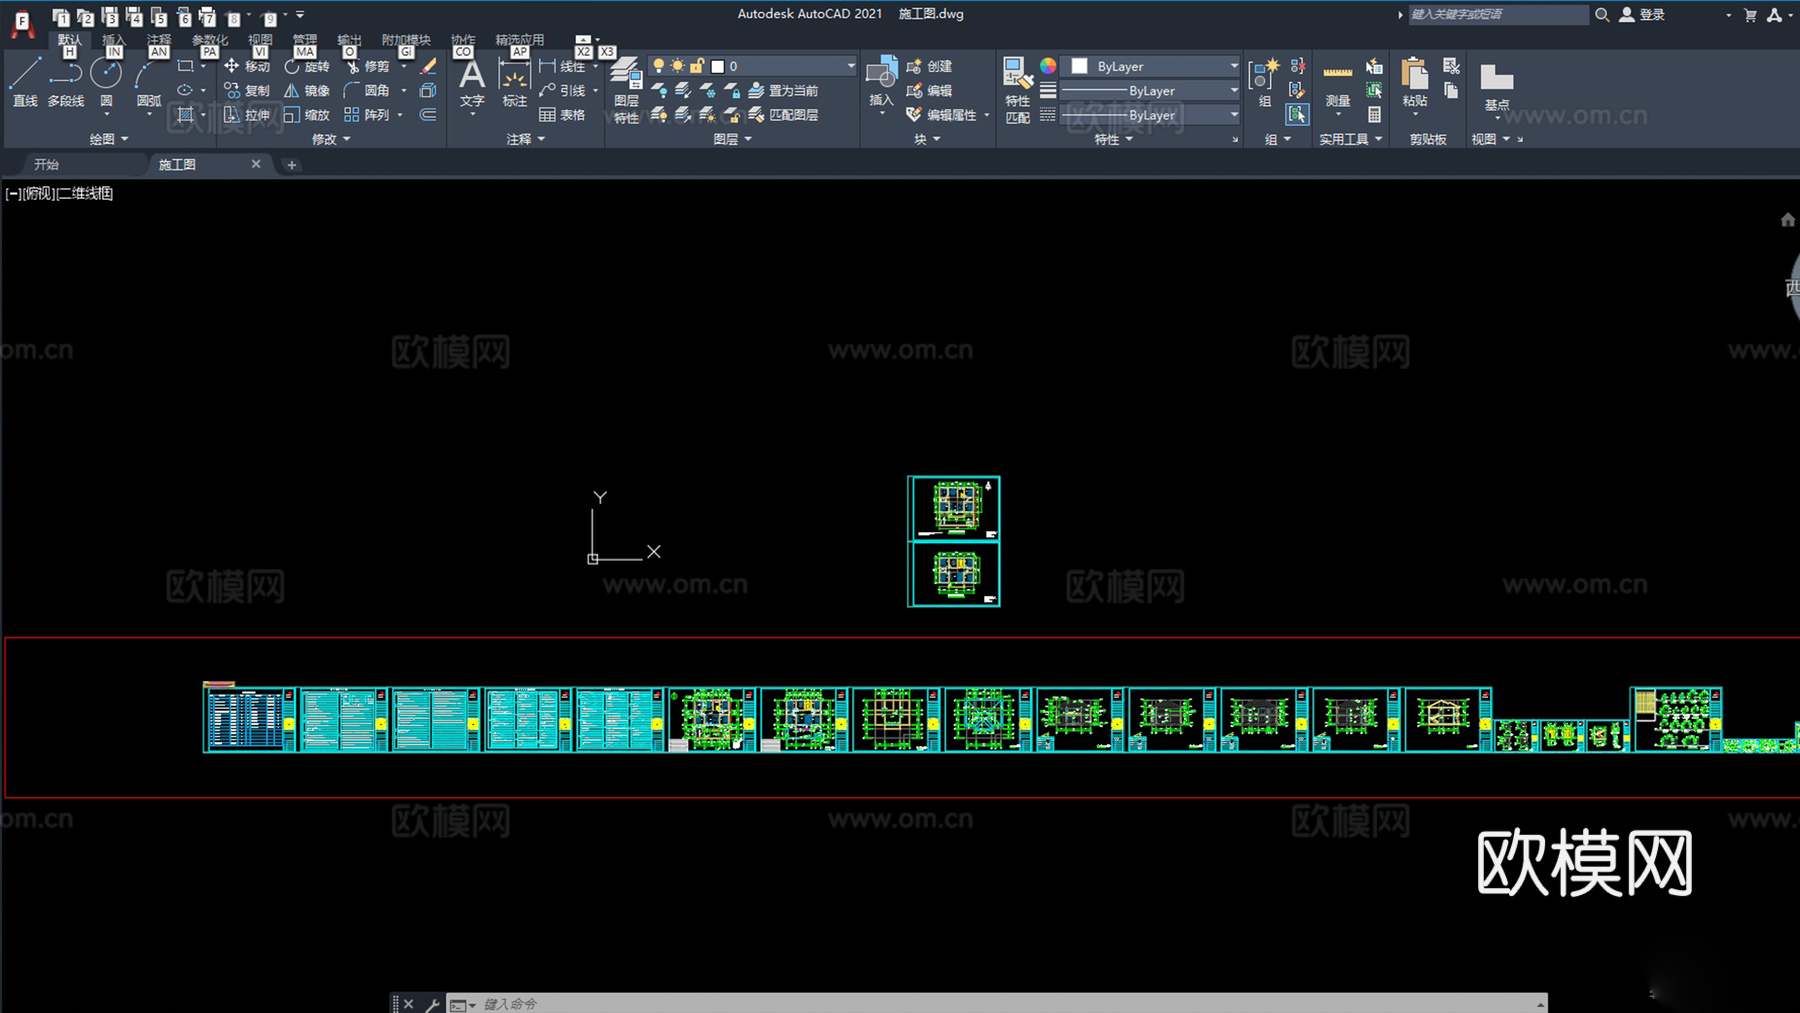Open the lineweight ByLayer dropdown
The height and width of the screenshot is (1013, 1800).
pyautogui.click(x=1149, y=90)
